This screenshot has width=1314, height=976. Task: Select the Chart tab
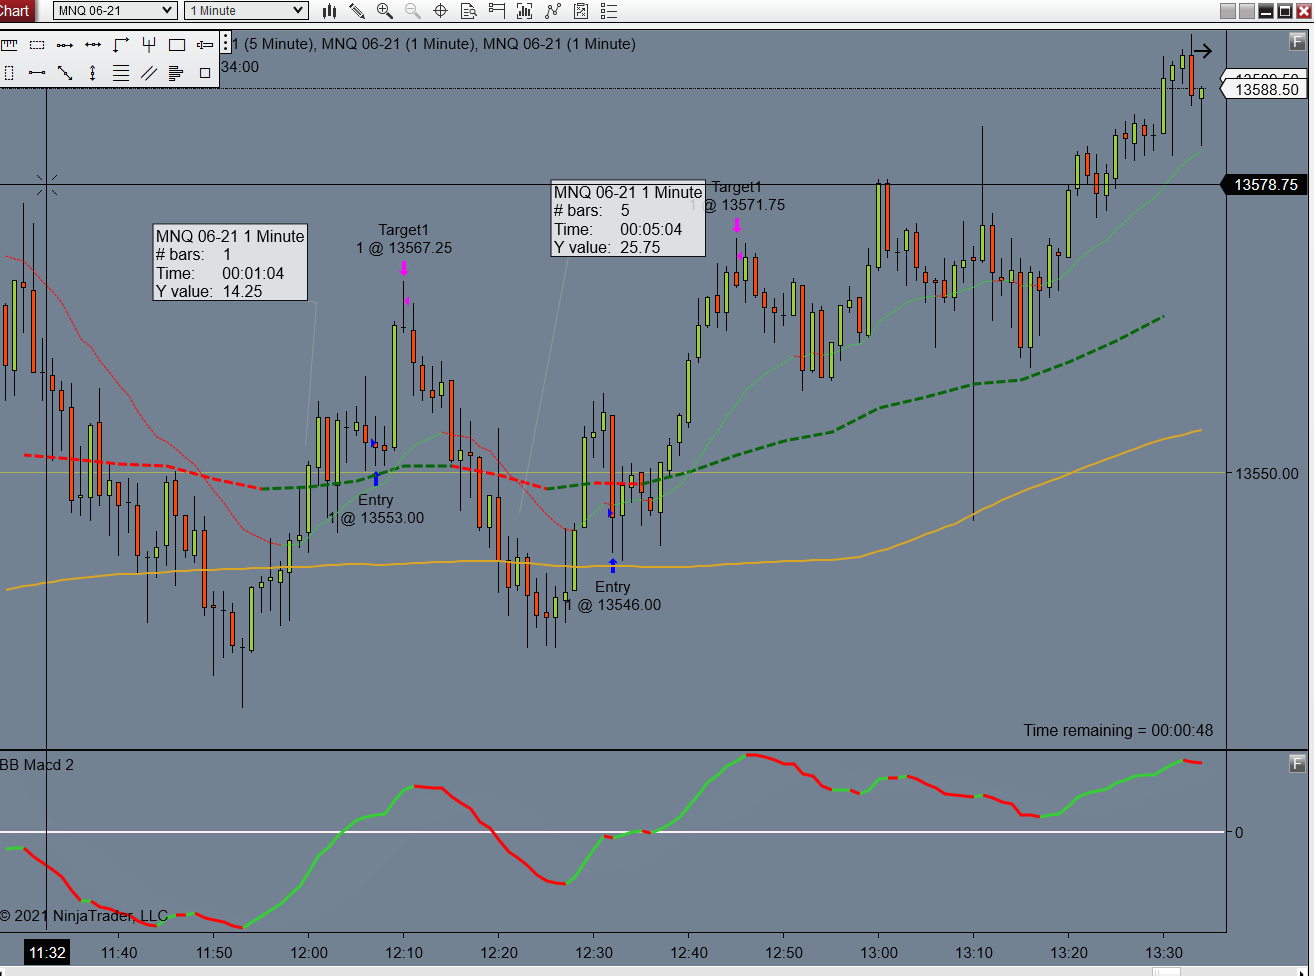[16, 10]
